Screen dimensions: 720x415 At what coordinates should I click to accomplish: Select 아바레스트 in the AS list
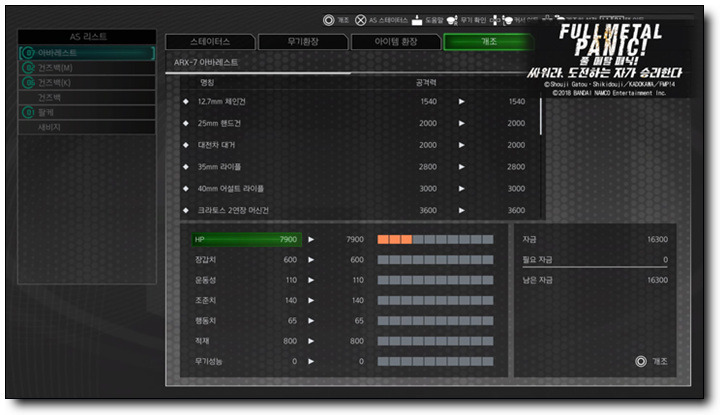point(87,53)
